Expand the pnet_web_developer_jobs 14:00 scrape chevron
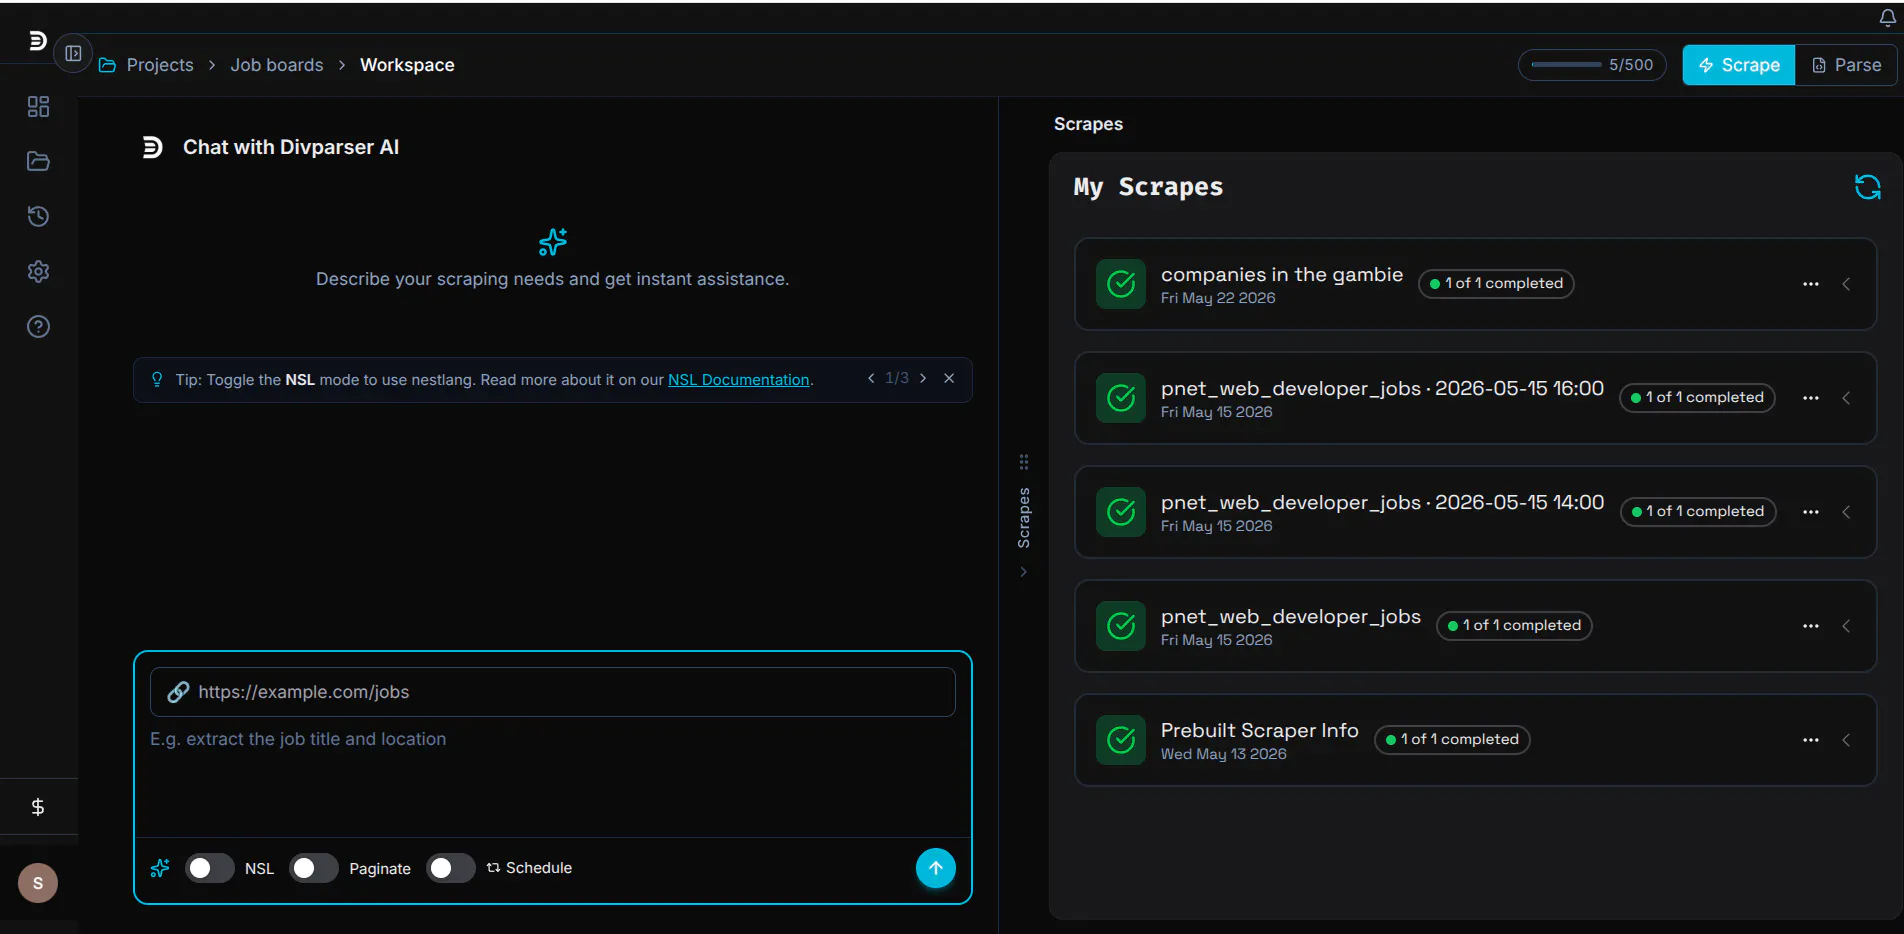The height and width of the screenshot is (934, 1904). pyautogui.click(x=1846, y=512)
